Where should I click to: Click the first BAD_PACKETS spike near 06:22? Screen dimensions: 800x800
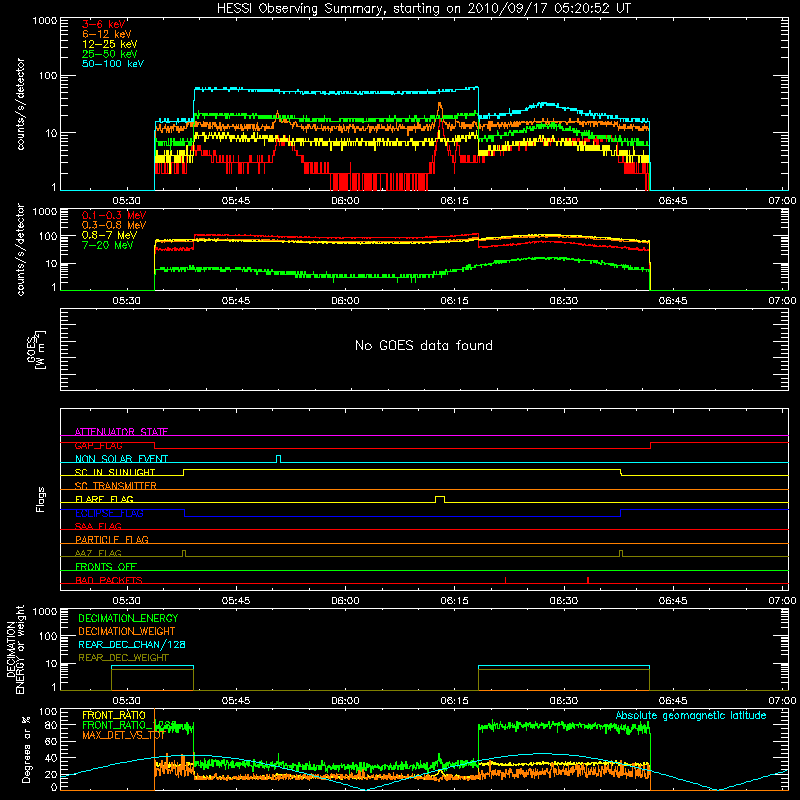pos(506,580)
